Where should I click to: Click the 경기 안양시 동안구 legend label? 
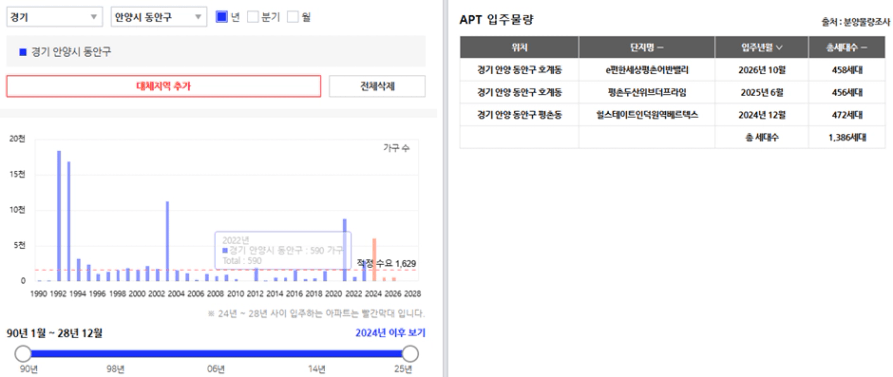[71, 52]
